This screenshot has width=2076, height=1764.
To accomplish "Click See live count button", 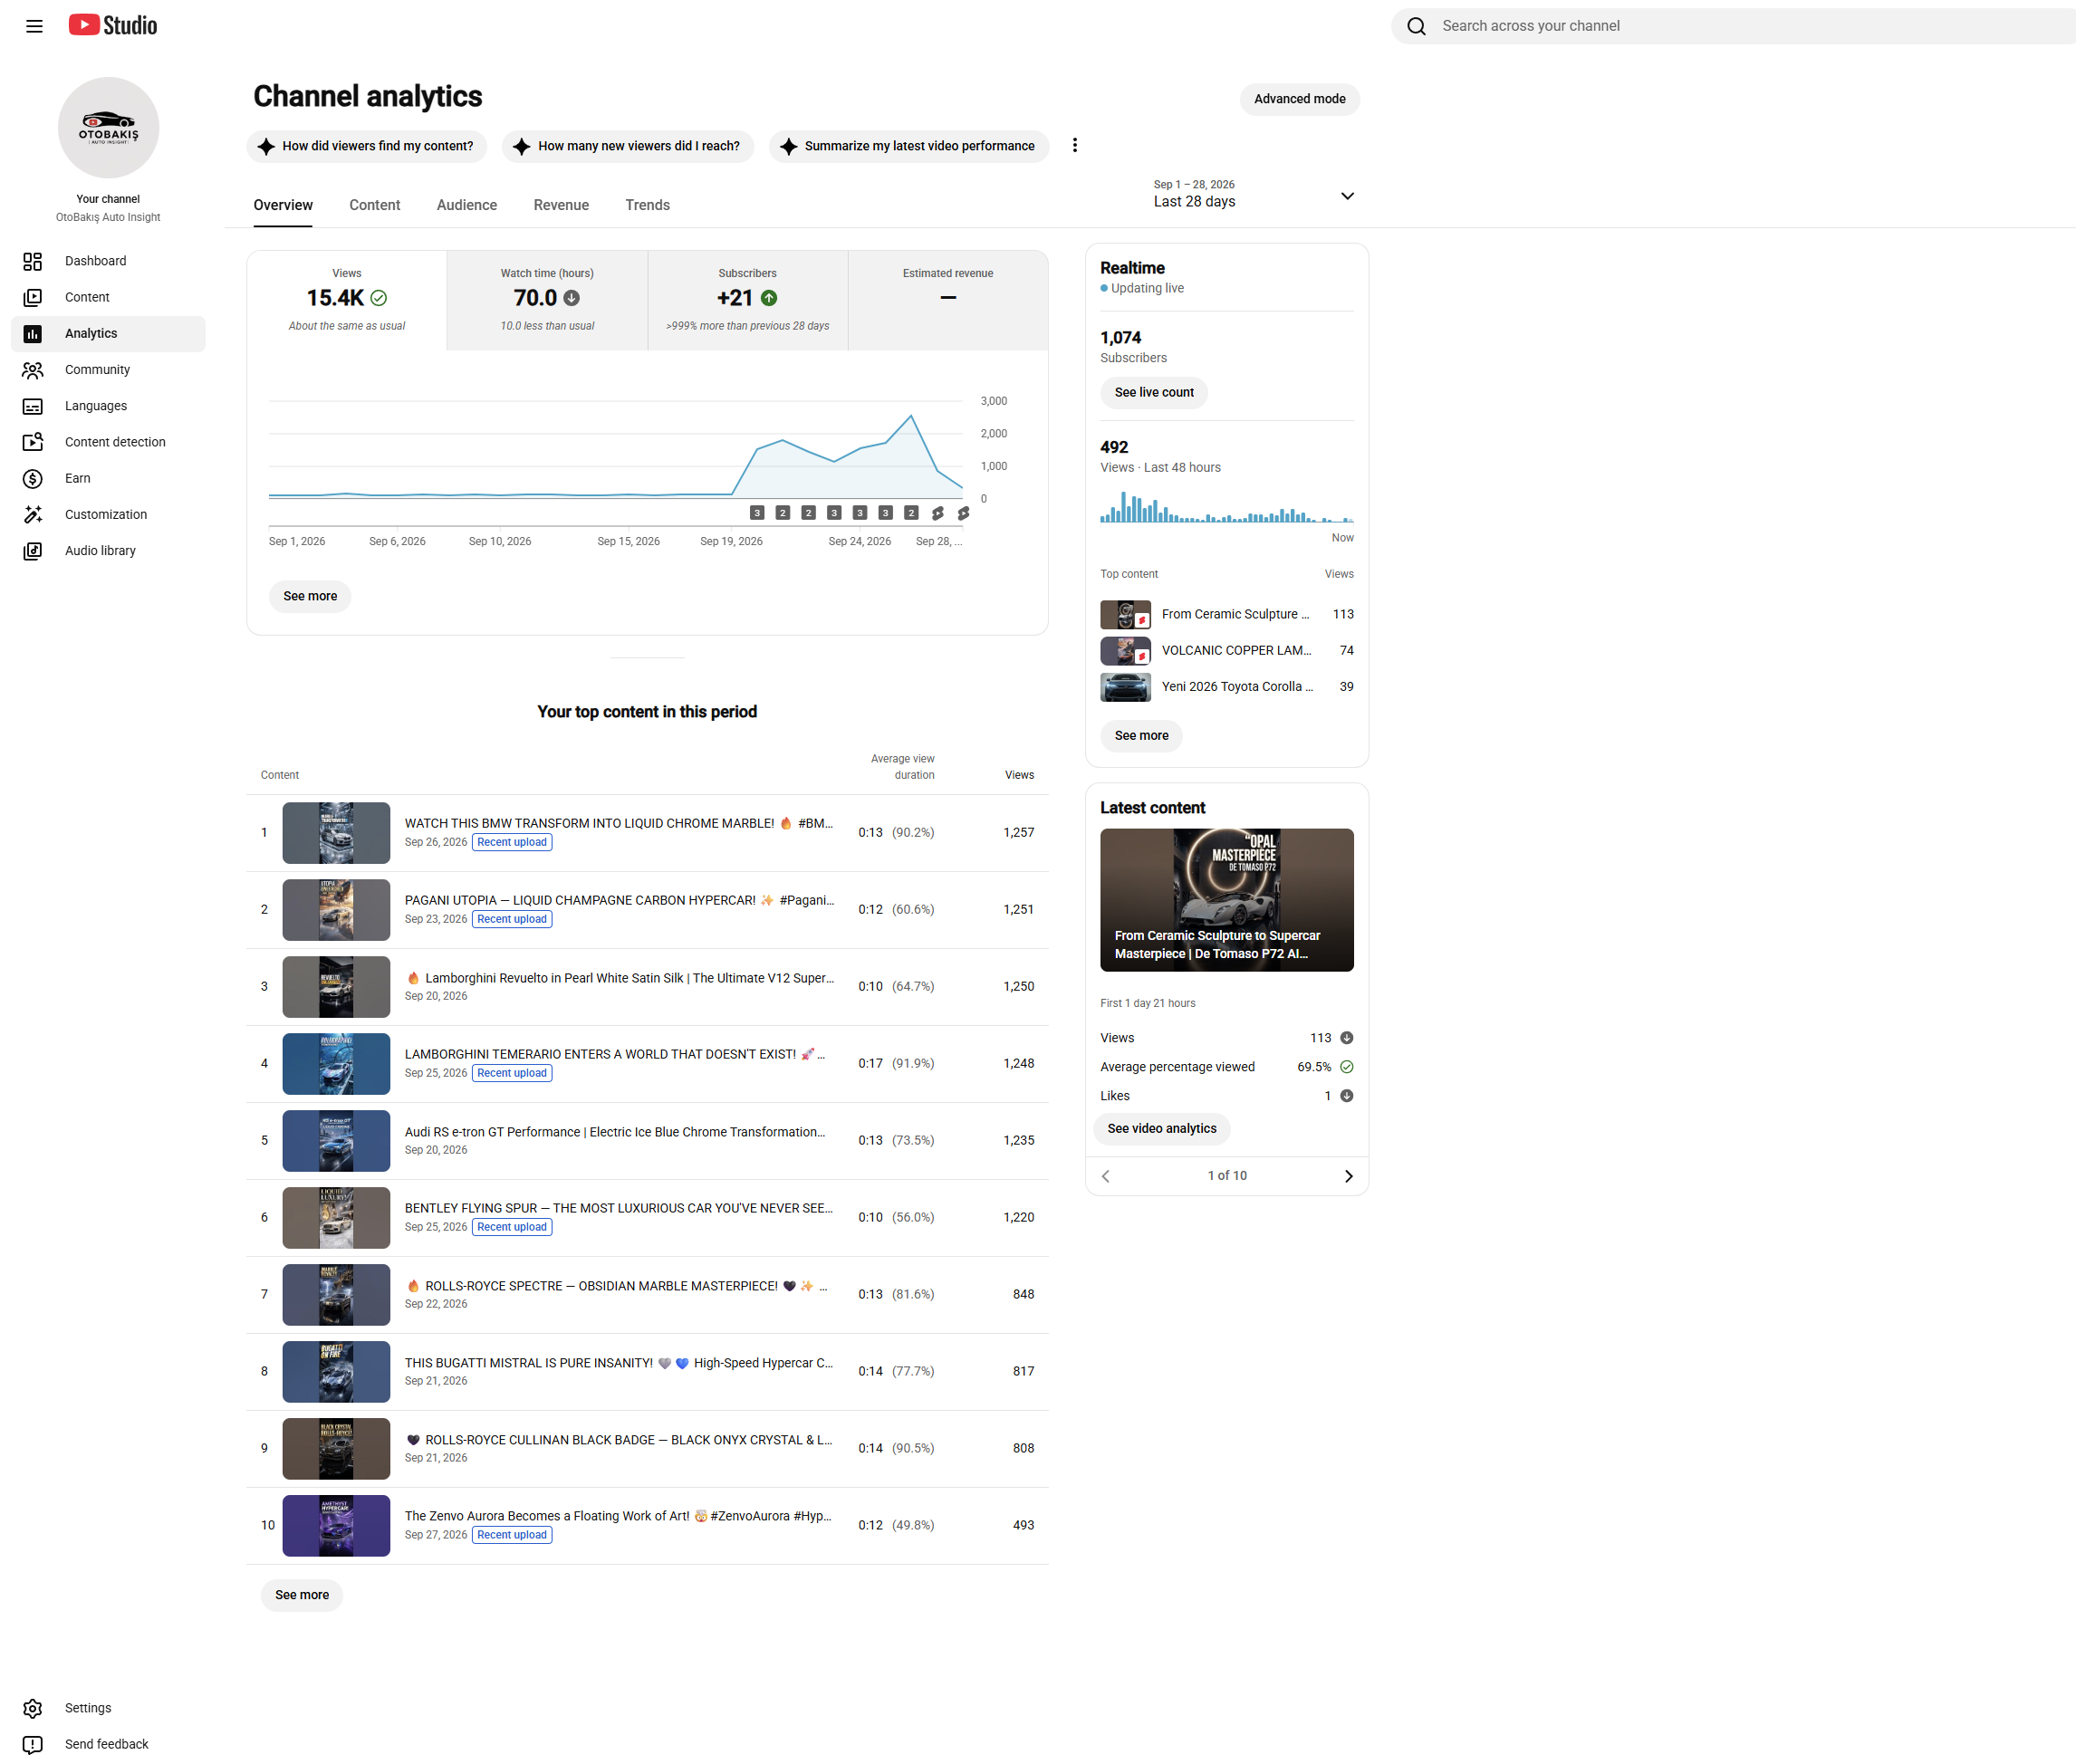I will tap(1154, 392).
